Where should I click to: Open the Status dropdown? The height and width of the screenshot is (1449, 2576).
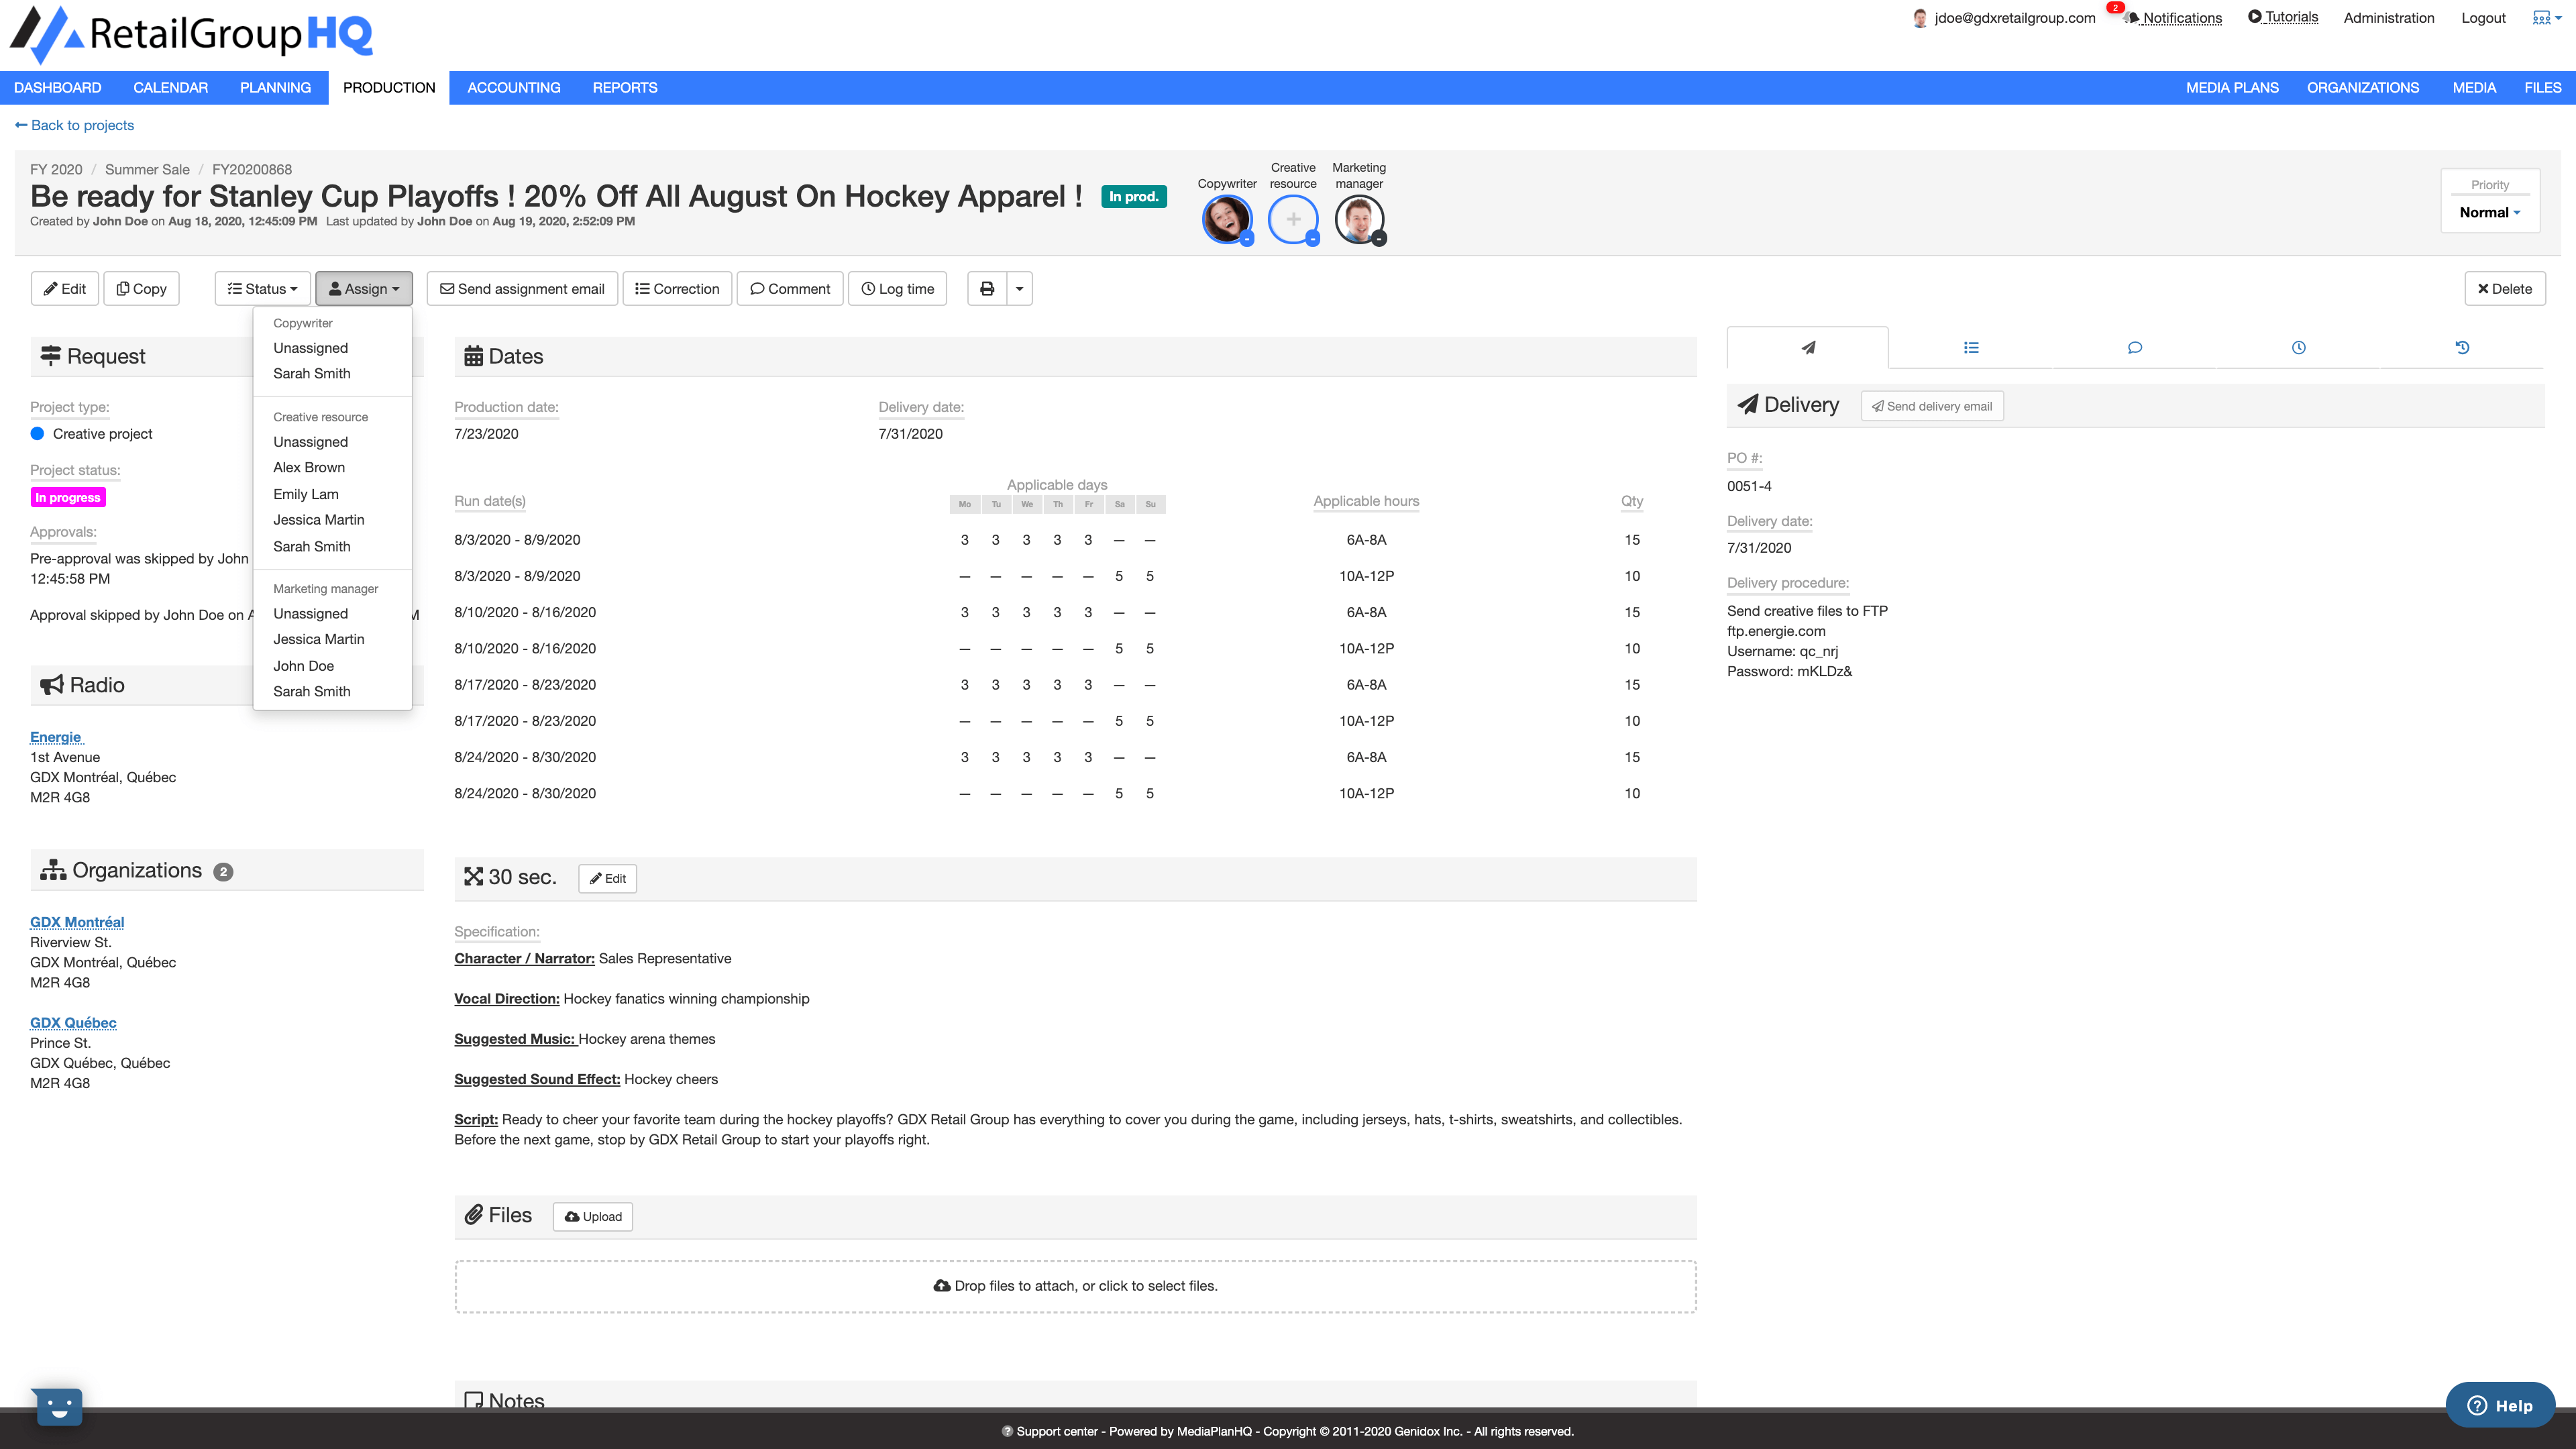point(262,288)
